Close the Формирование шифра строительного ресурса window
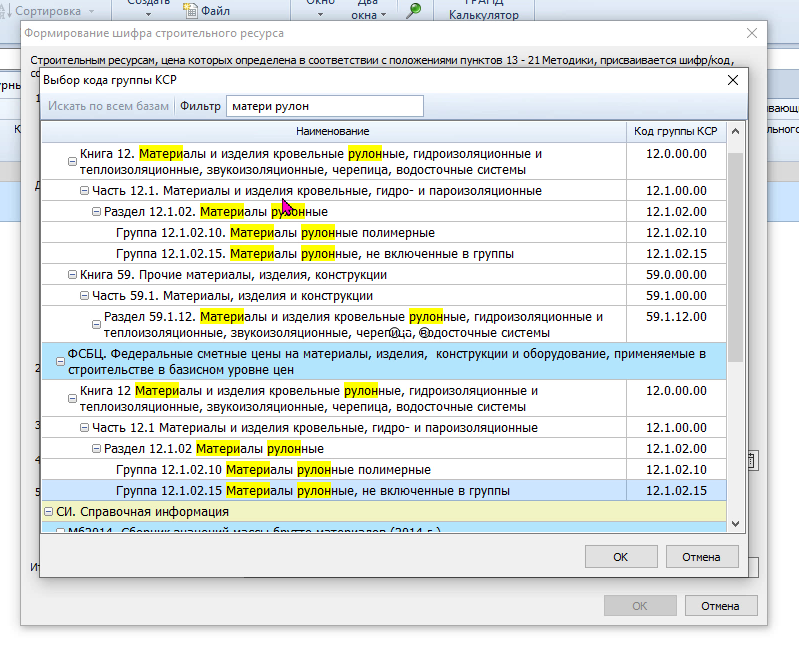799x647 pixels. click(752, 33)
